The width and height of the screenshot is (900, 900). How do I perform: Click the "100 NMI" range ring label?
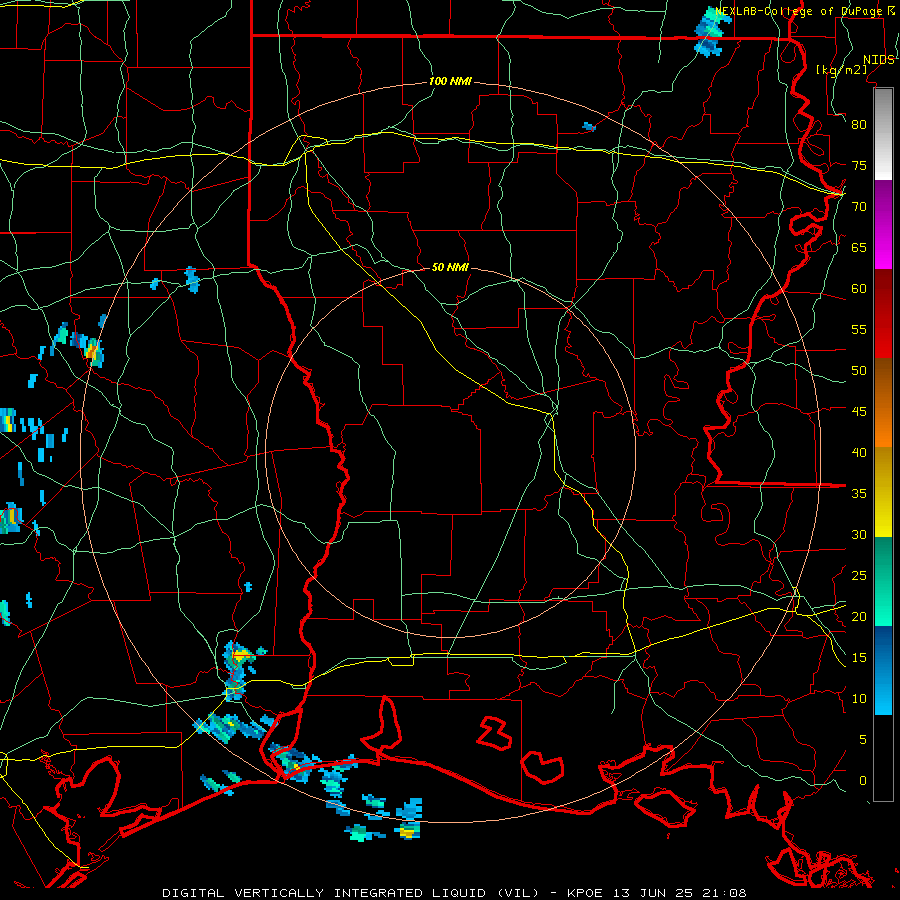[x=450, y=82]
